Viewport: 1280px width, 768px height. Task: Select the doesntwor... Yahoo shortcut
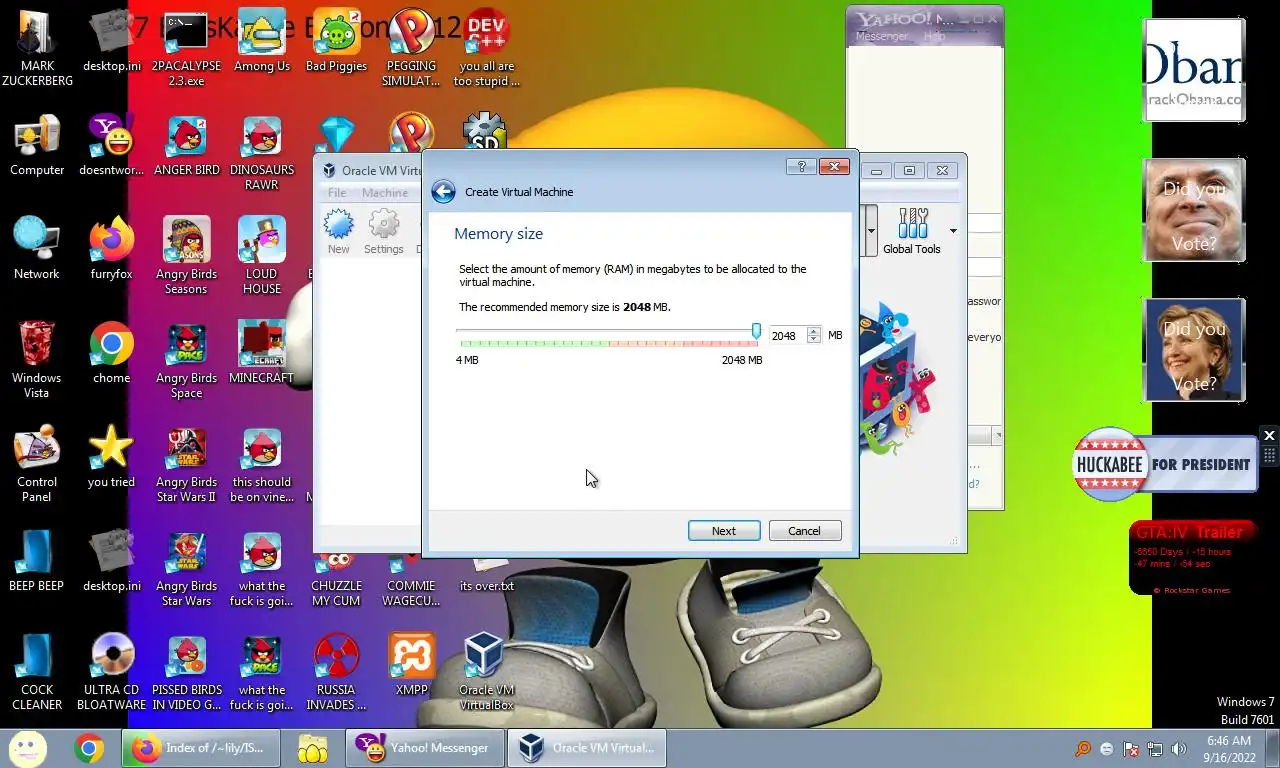pyautogui.click(x=111, y=147)
